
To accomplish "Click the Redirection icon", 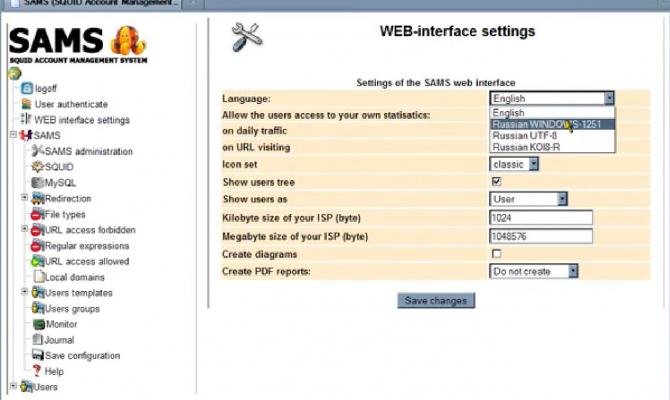I will tap(38, 198).
